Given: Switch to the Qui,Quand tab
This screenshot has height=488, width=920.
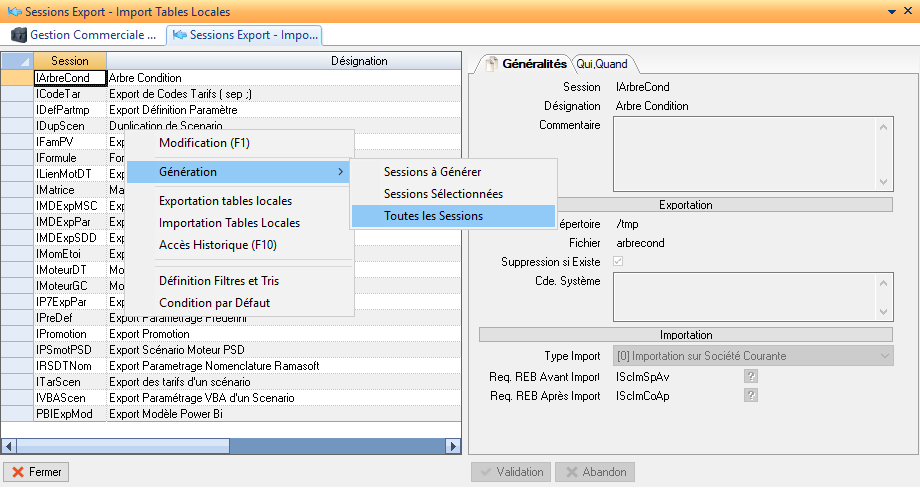Looking at the screenshot, I should click(x=602, y=64).
